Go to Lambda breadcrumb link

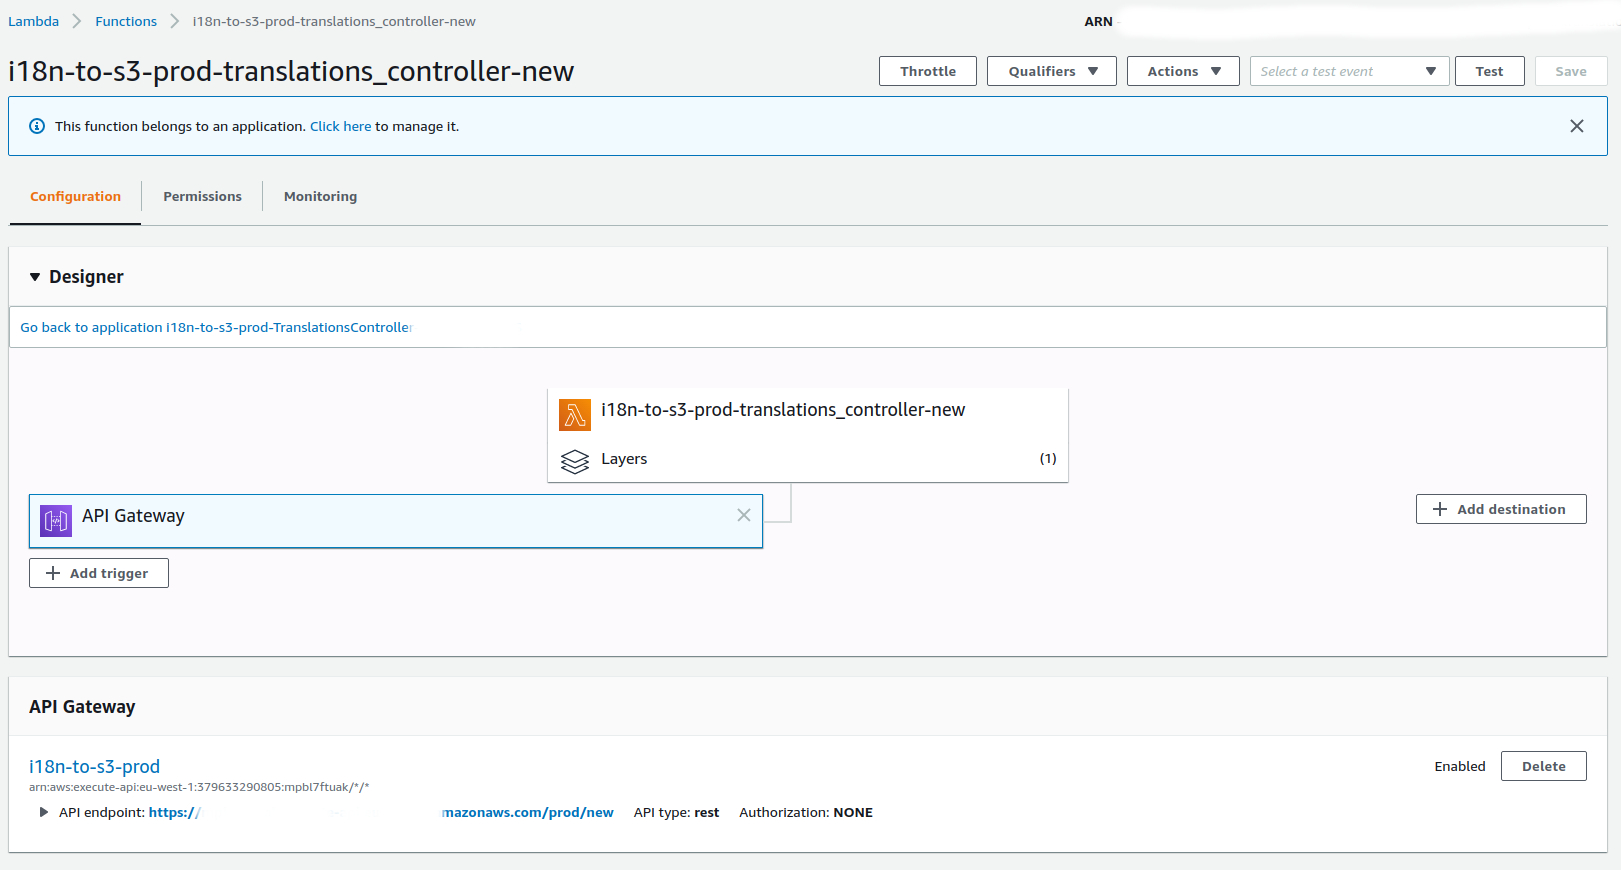[x=34, y=21]
